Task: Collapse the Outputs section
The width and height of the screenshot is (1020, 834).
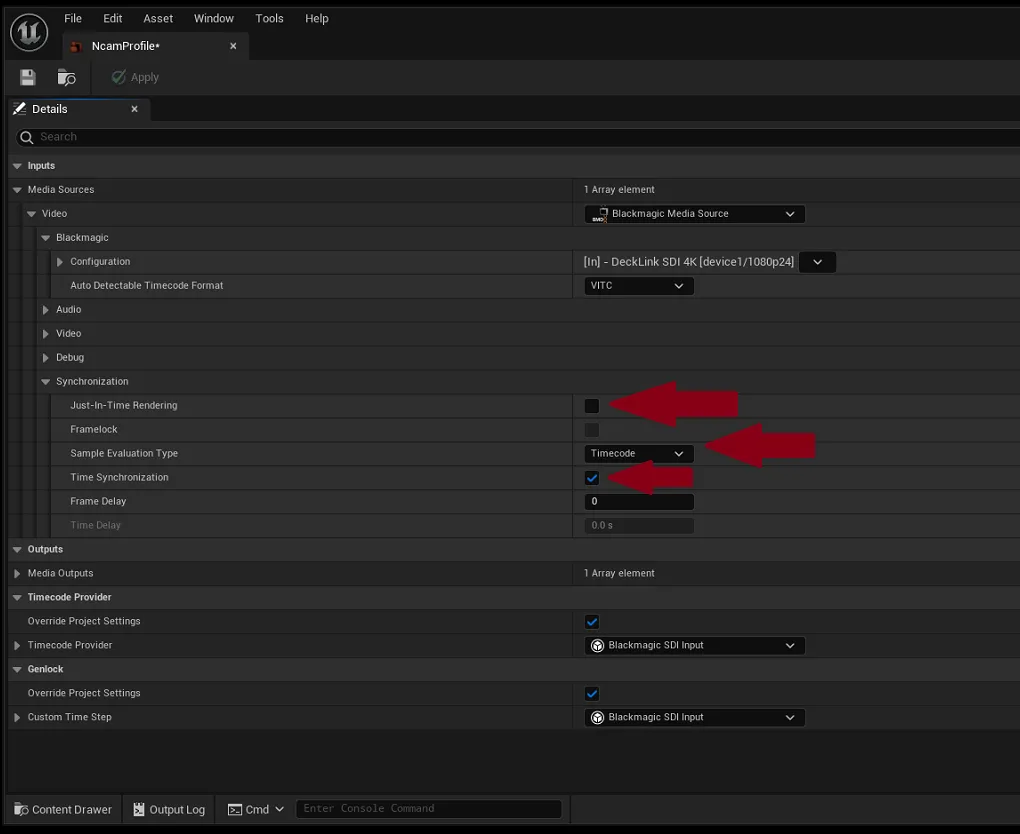Action: 18,550
